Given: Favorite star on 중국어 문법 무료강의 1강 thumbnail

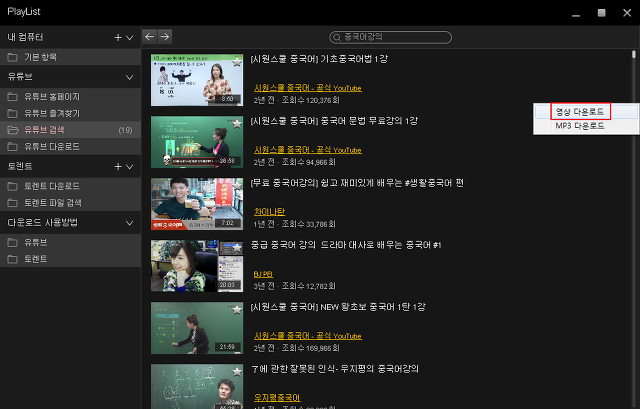Looking at the screenshot, I should tap(237, 123).
